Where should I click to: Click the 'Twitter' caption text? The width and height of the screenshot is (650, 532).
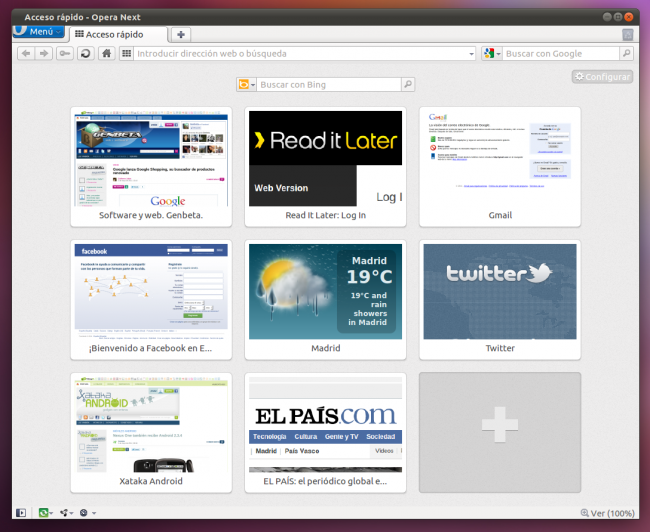tap(500, 348)
